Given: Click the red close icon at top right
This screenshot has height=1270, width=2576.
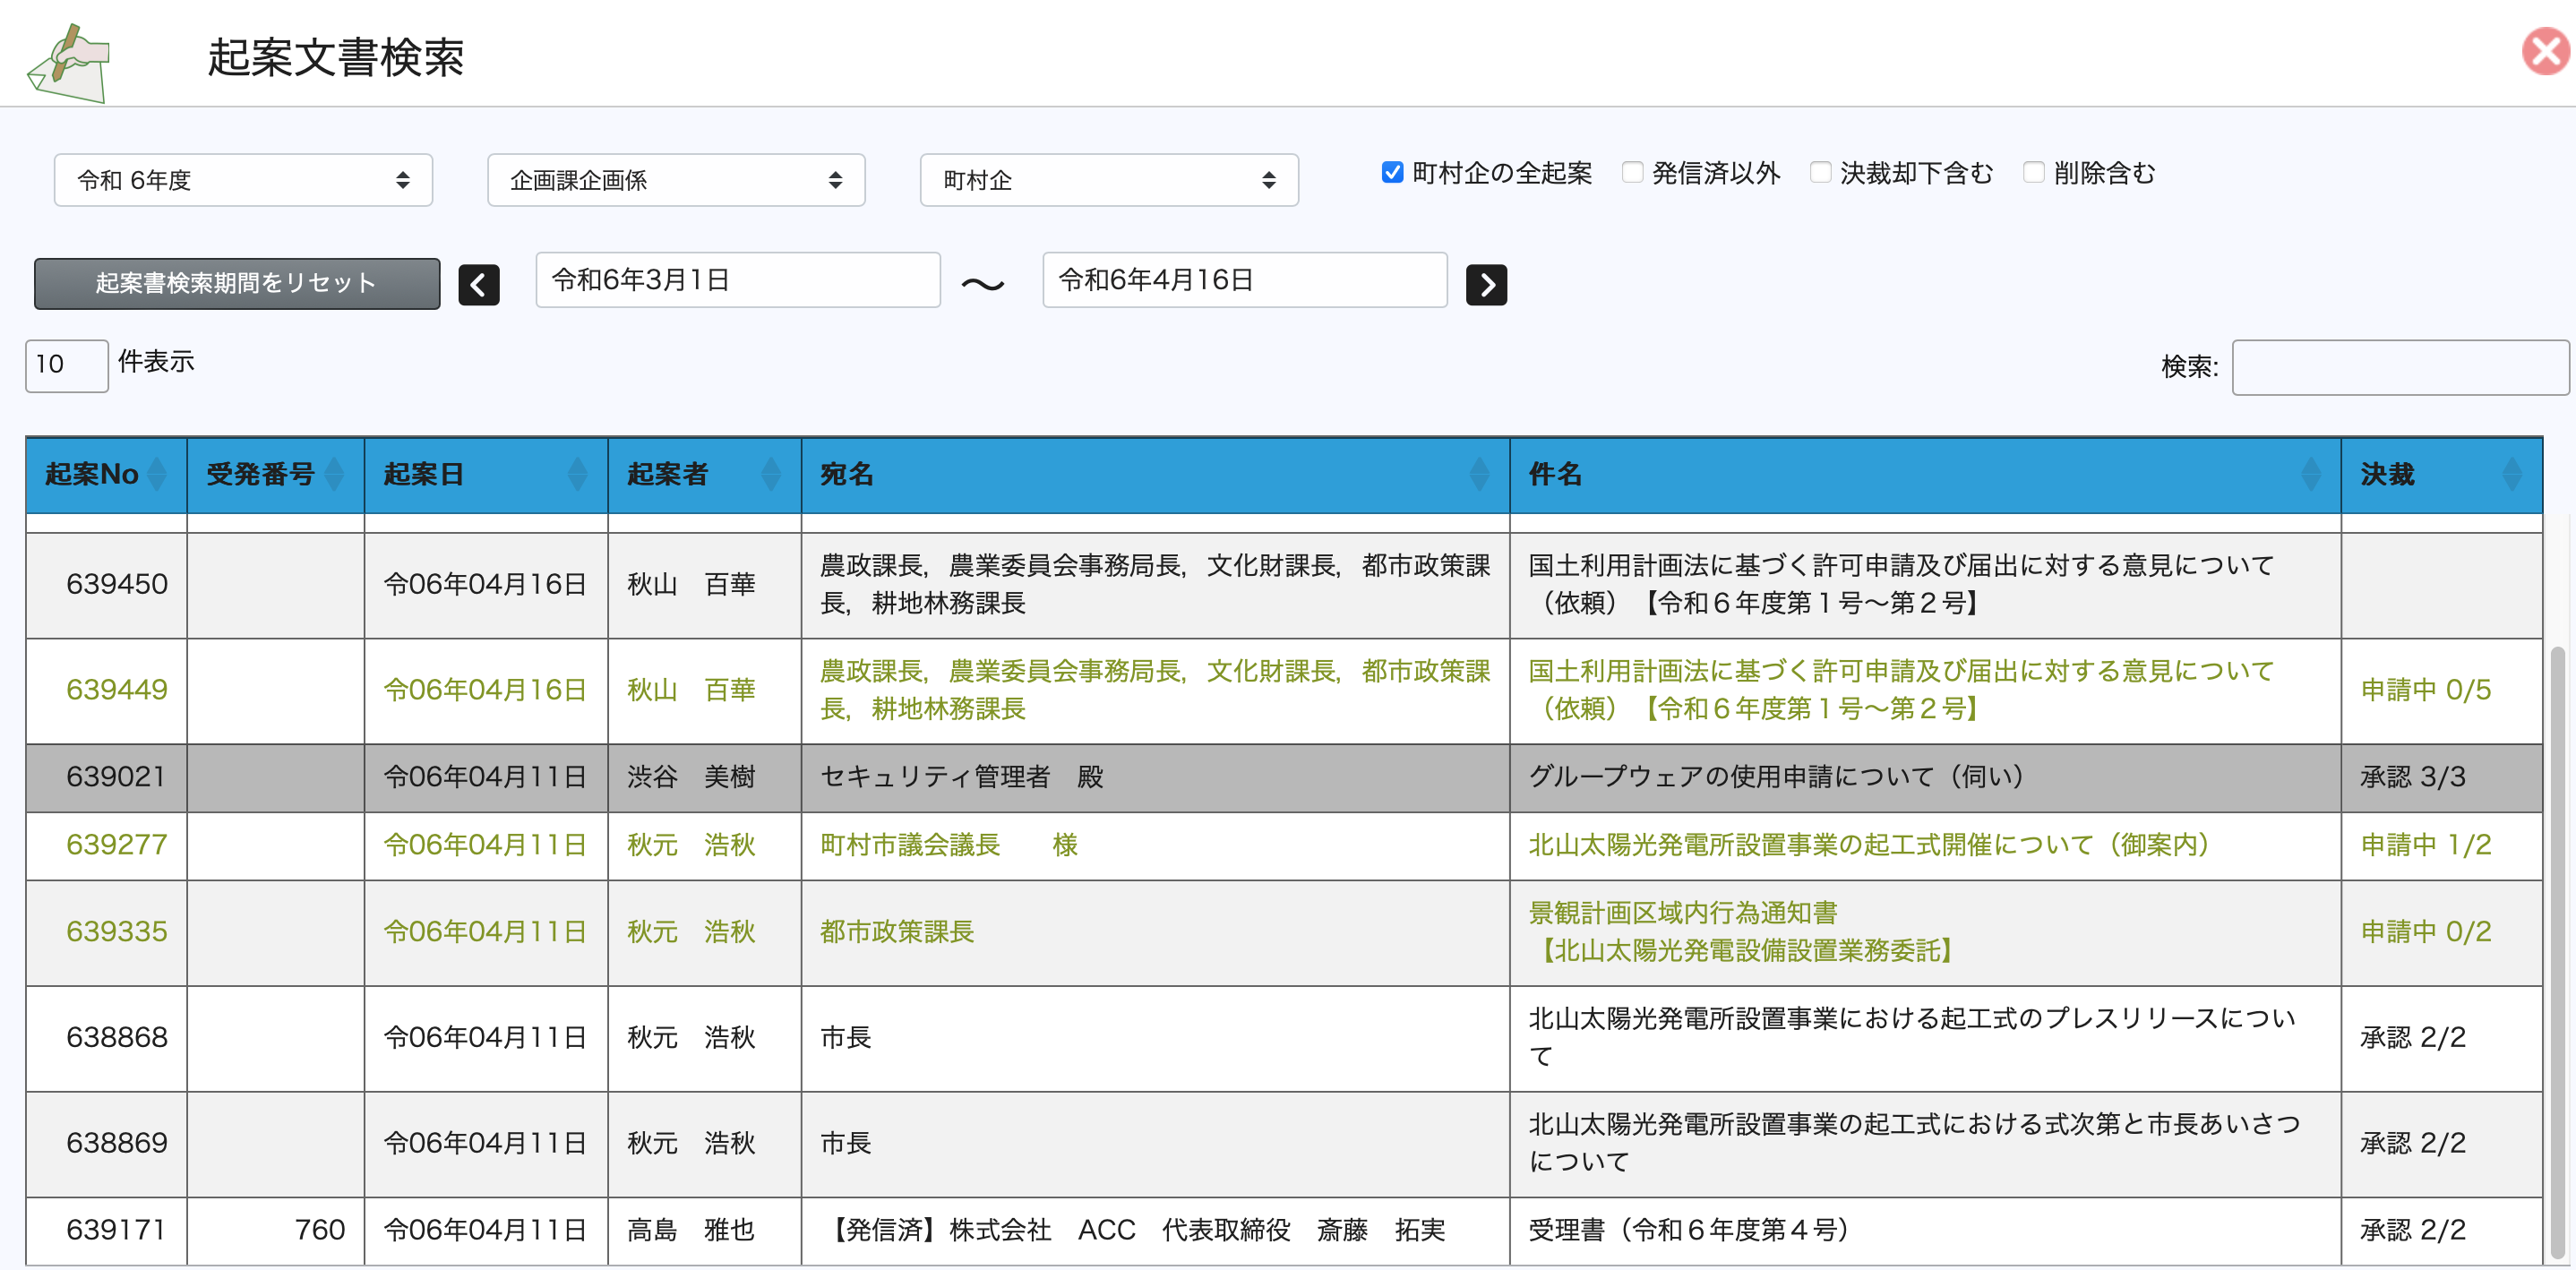Looking at the screenshot, I should point(2545,52).
